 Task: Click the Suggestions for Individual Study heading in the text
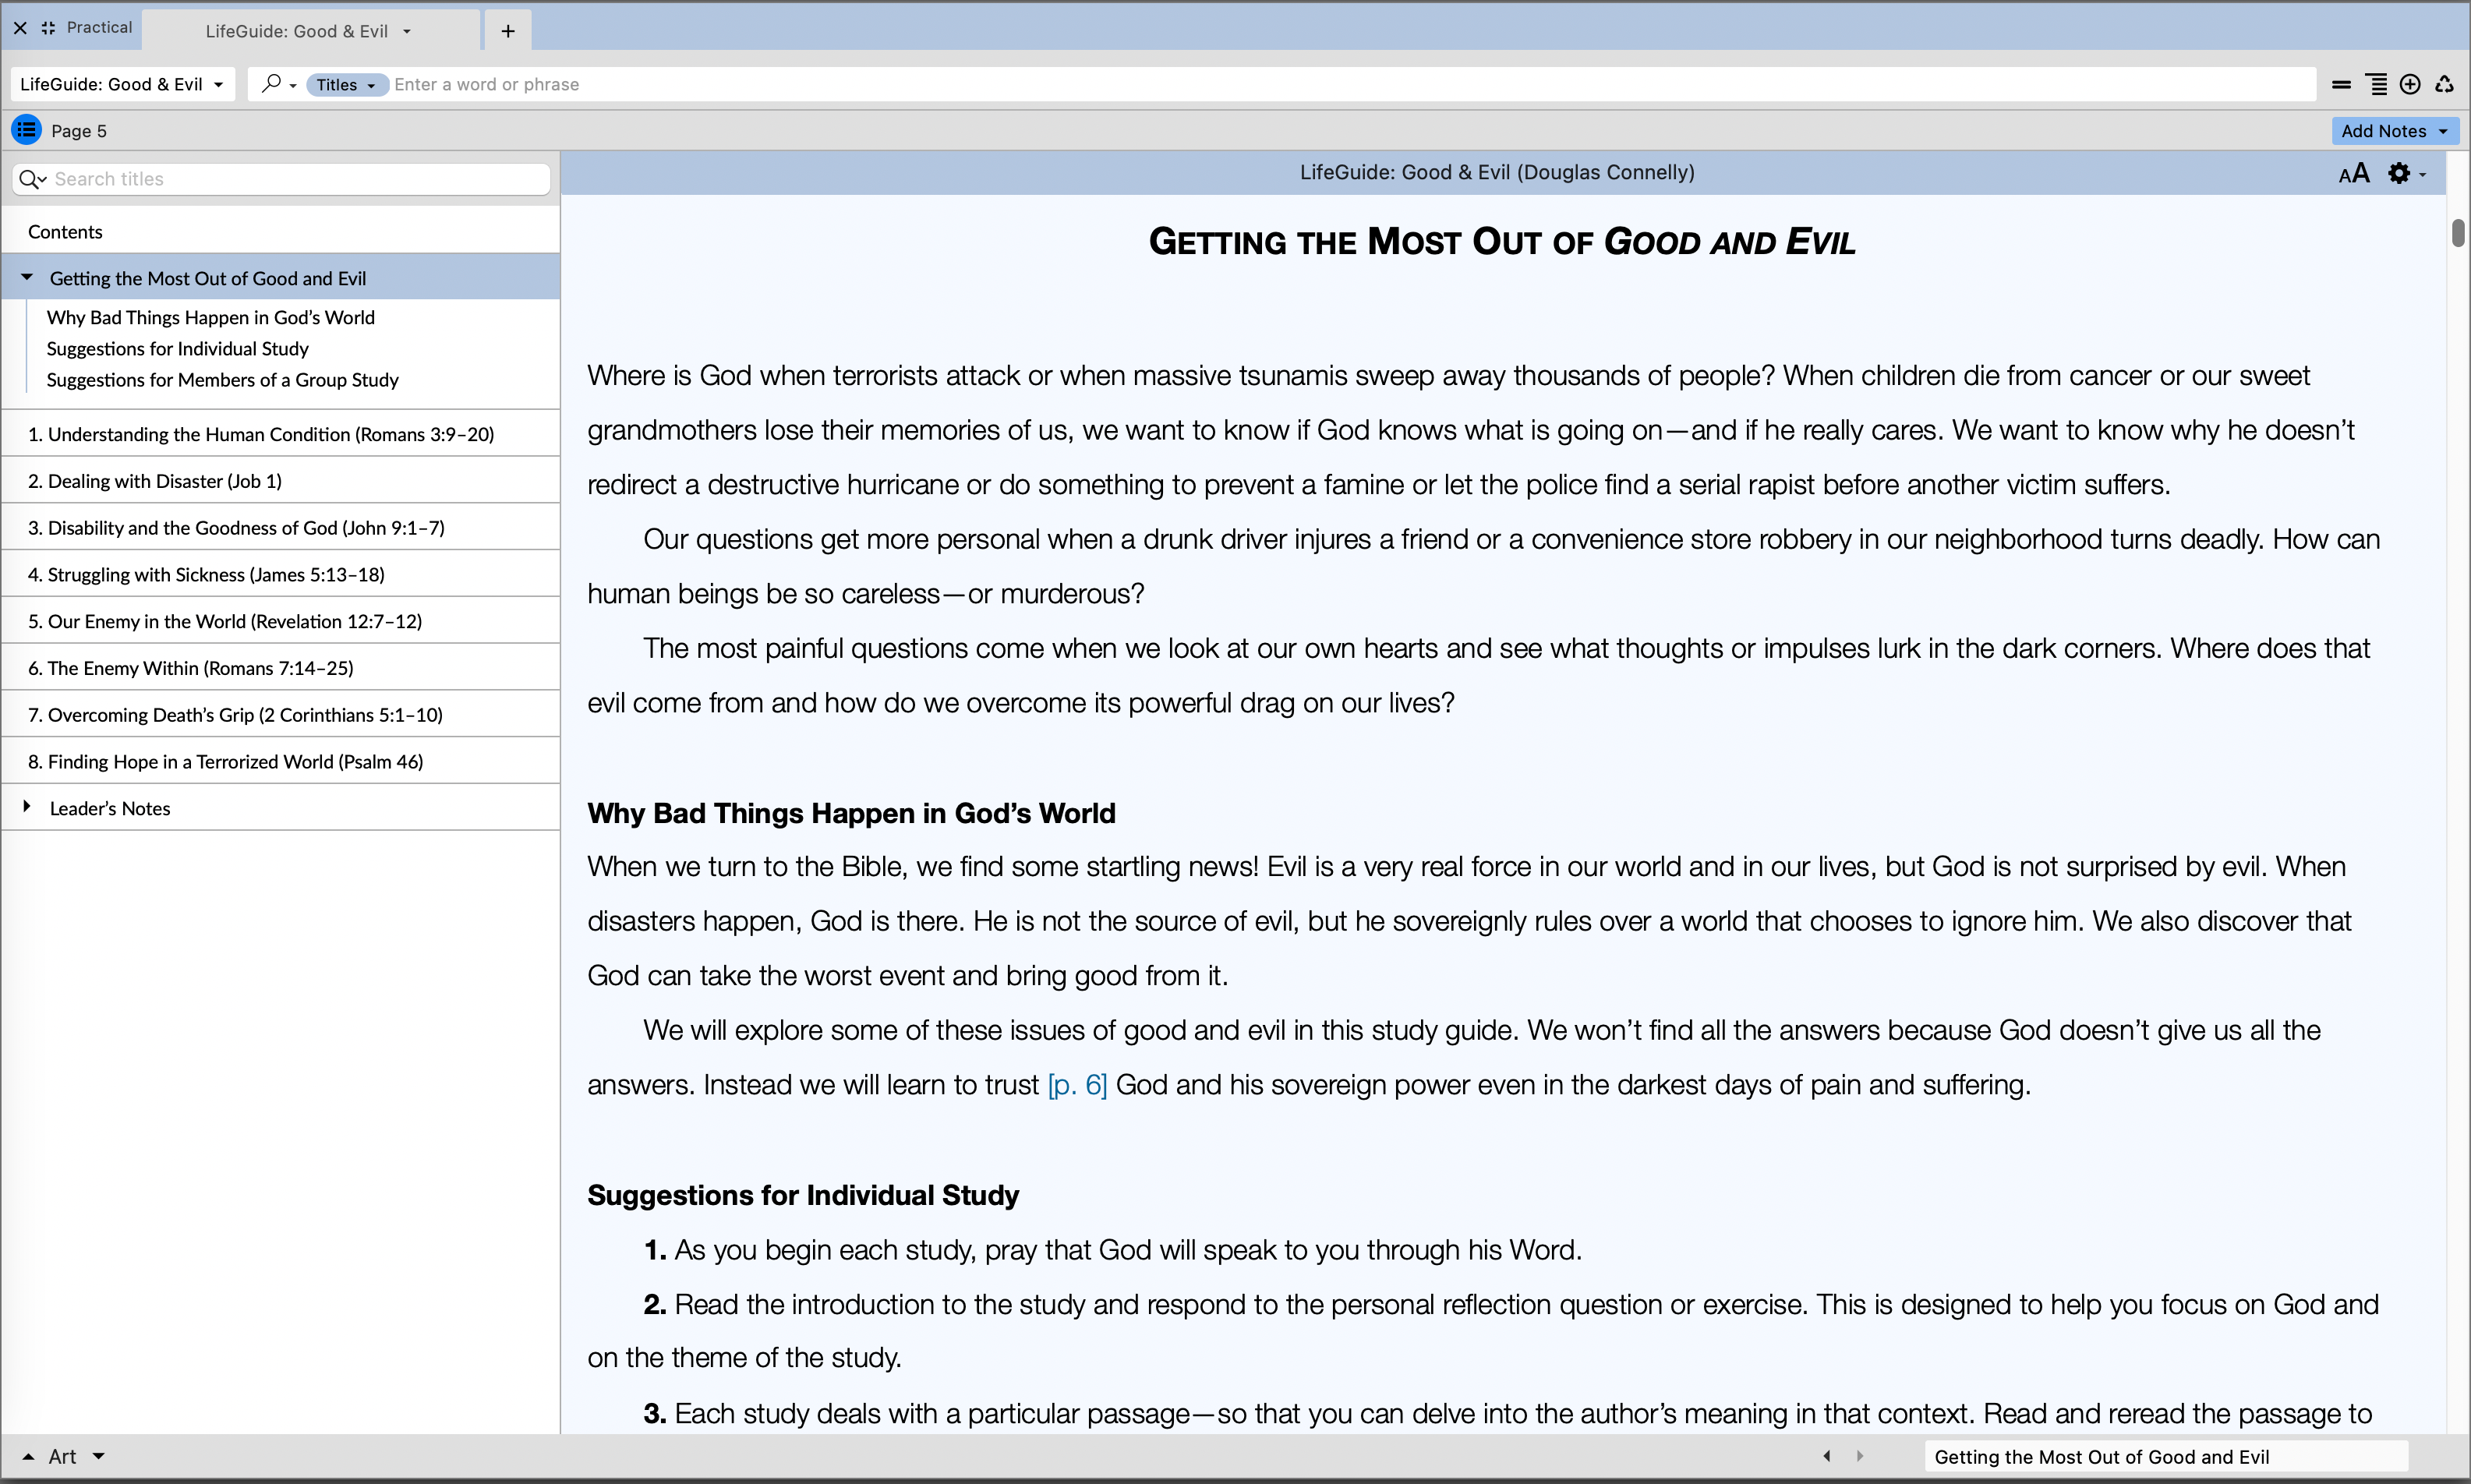[803, 1195]
